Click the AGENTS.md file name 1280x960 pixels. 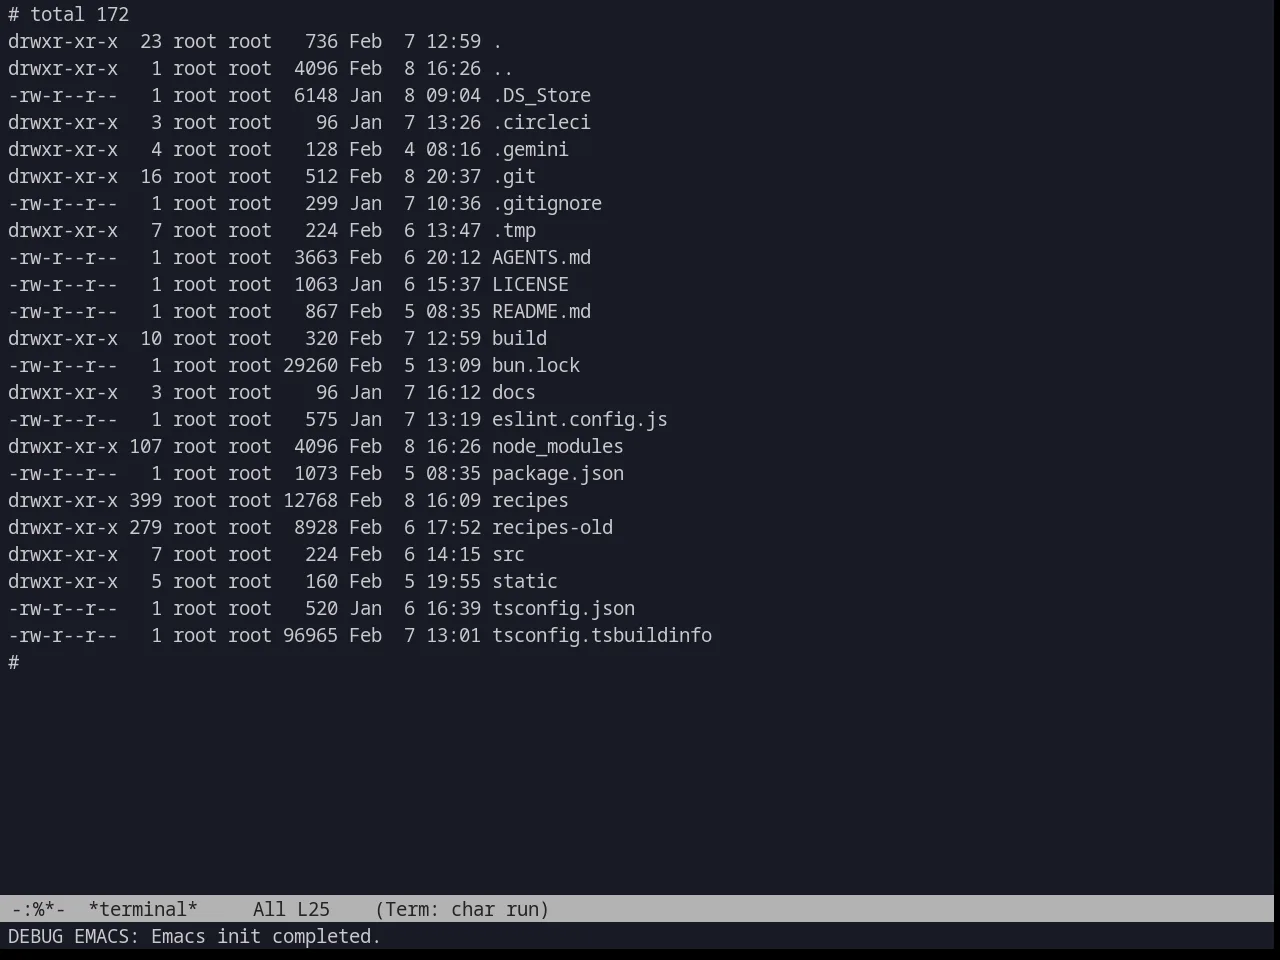click(x=541, y=257)
